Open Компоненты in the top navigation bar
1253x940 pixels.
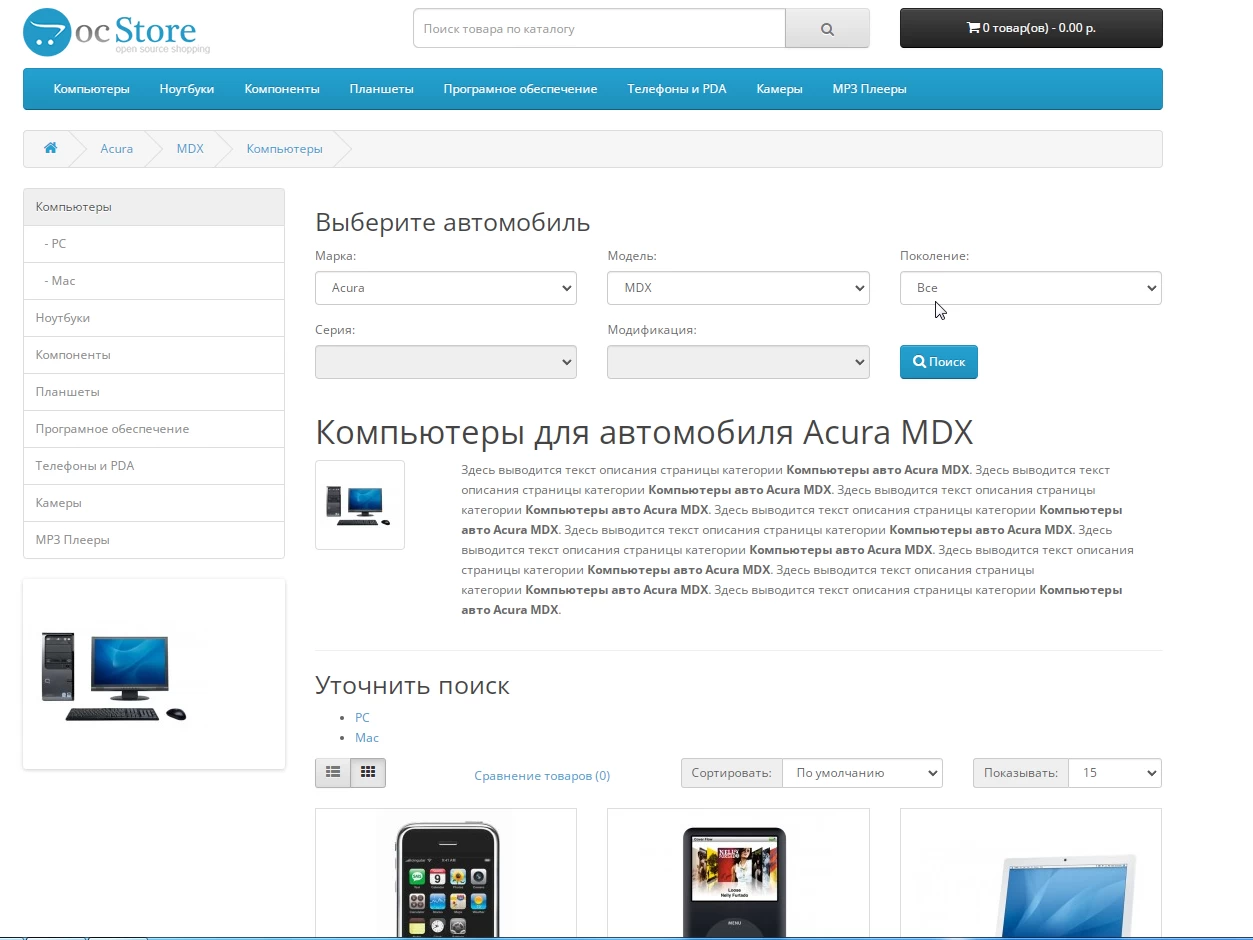click(282, 89)
